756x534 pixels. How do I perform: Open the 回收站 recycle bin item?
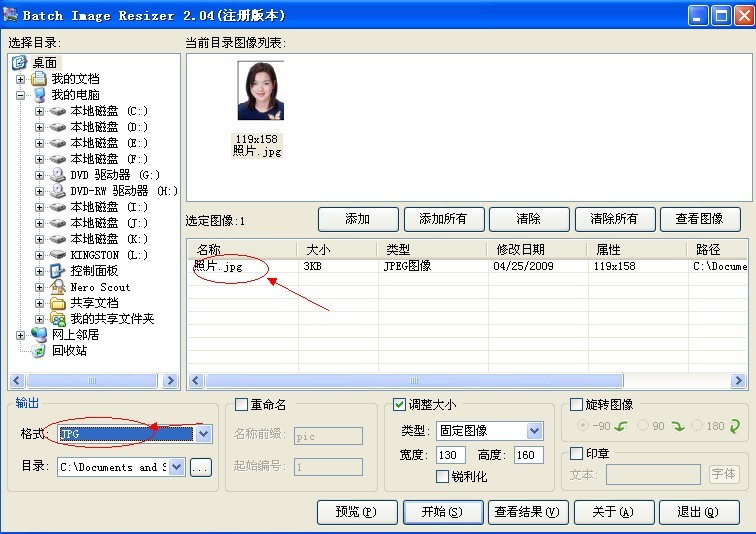39,351
